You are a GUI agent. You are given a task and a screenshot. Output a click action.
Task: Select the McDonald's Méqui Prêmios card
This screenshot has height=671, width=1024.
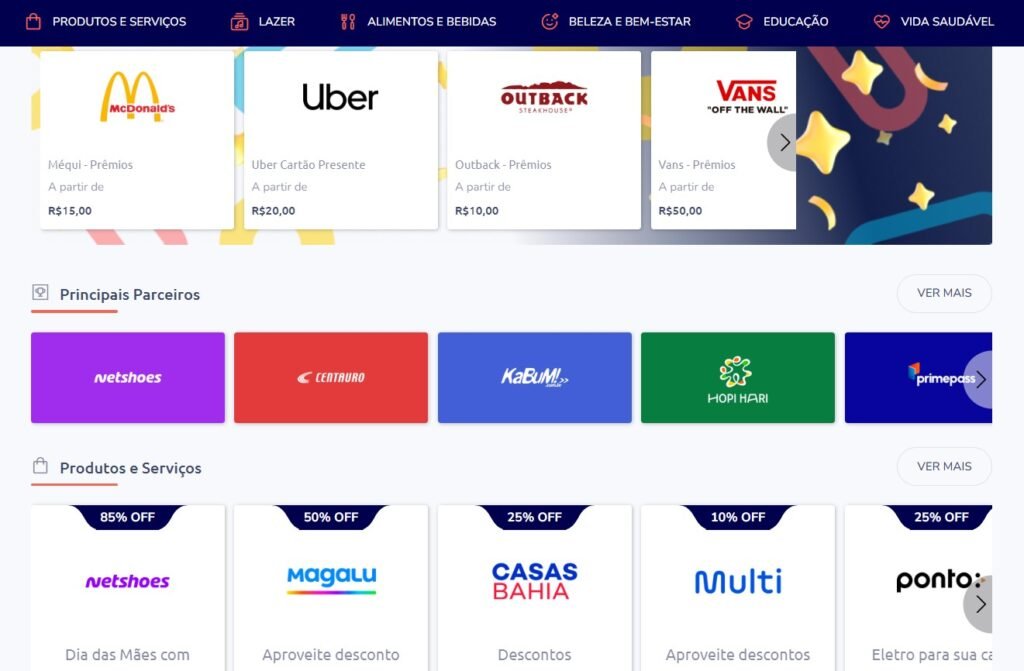coord(137,140)
